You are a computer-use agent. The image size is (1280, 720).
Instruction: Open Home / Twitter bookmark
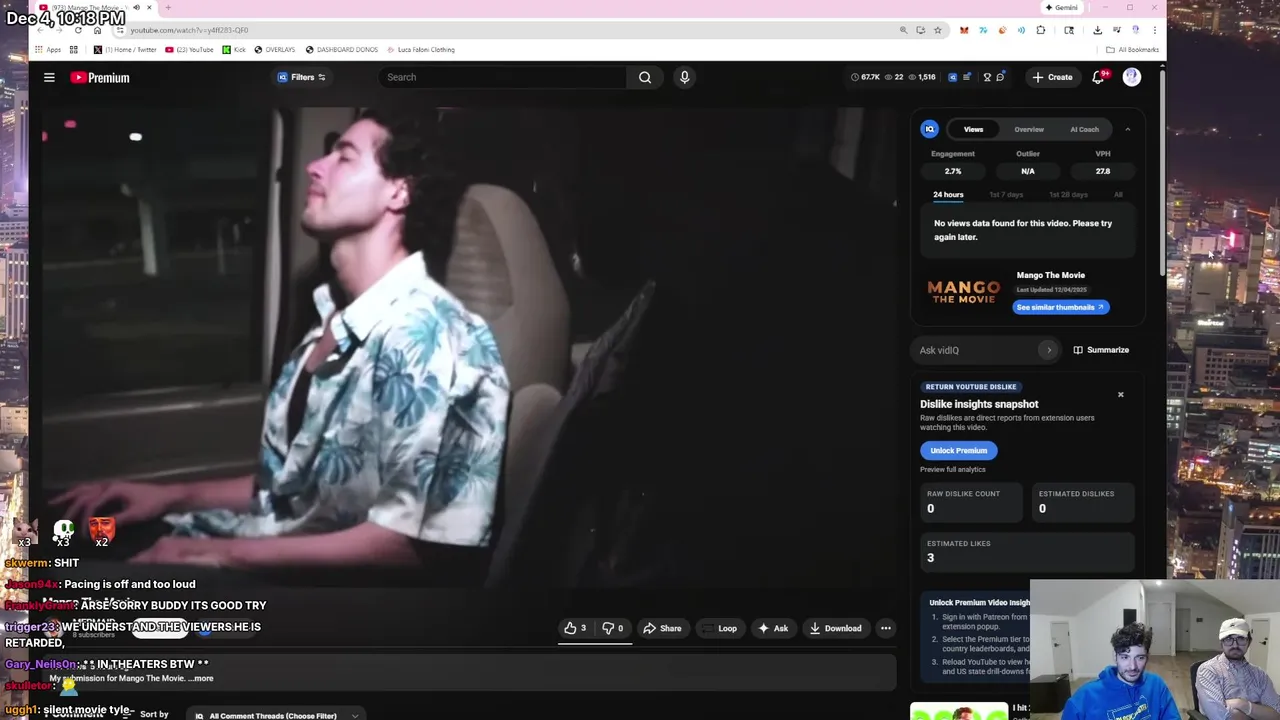point(125,49)
